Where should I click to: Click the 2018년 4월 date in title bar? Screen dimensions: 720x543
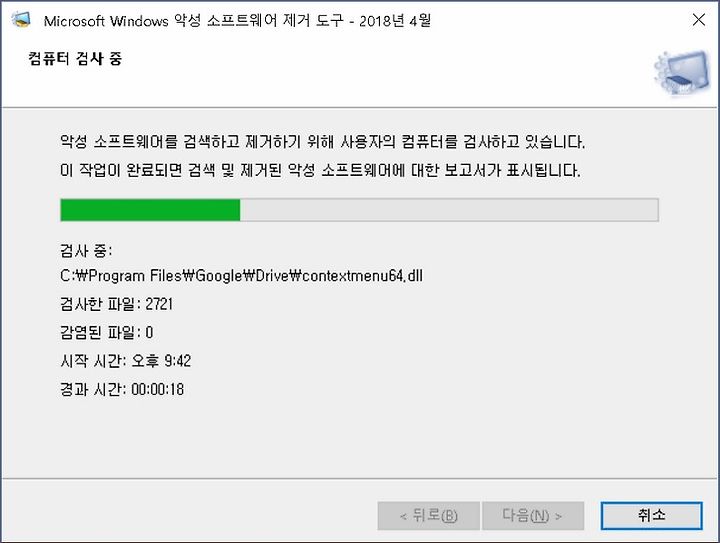tap(395, 21)
